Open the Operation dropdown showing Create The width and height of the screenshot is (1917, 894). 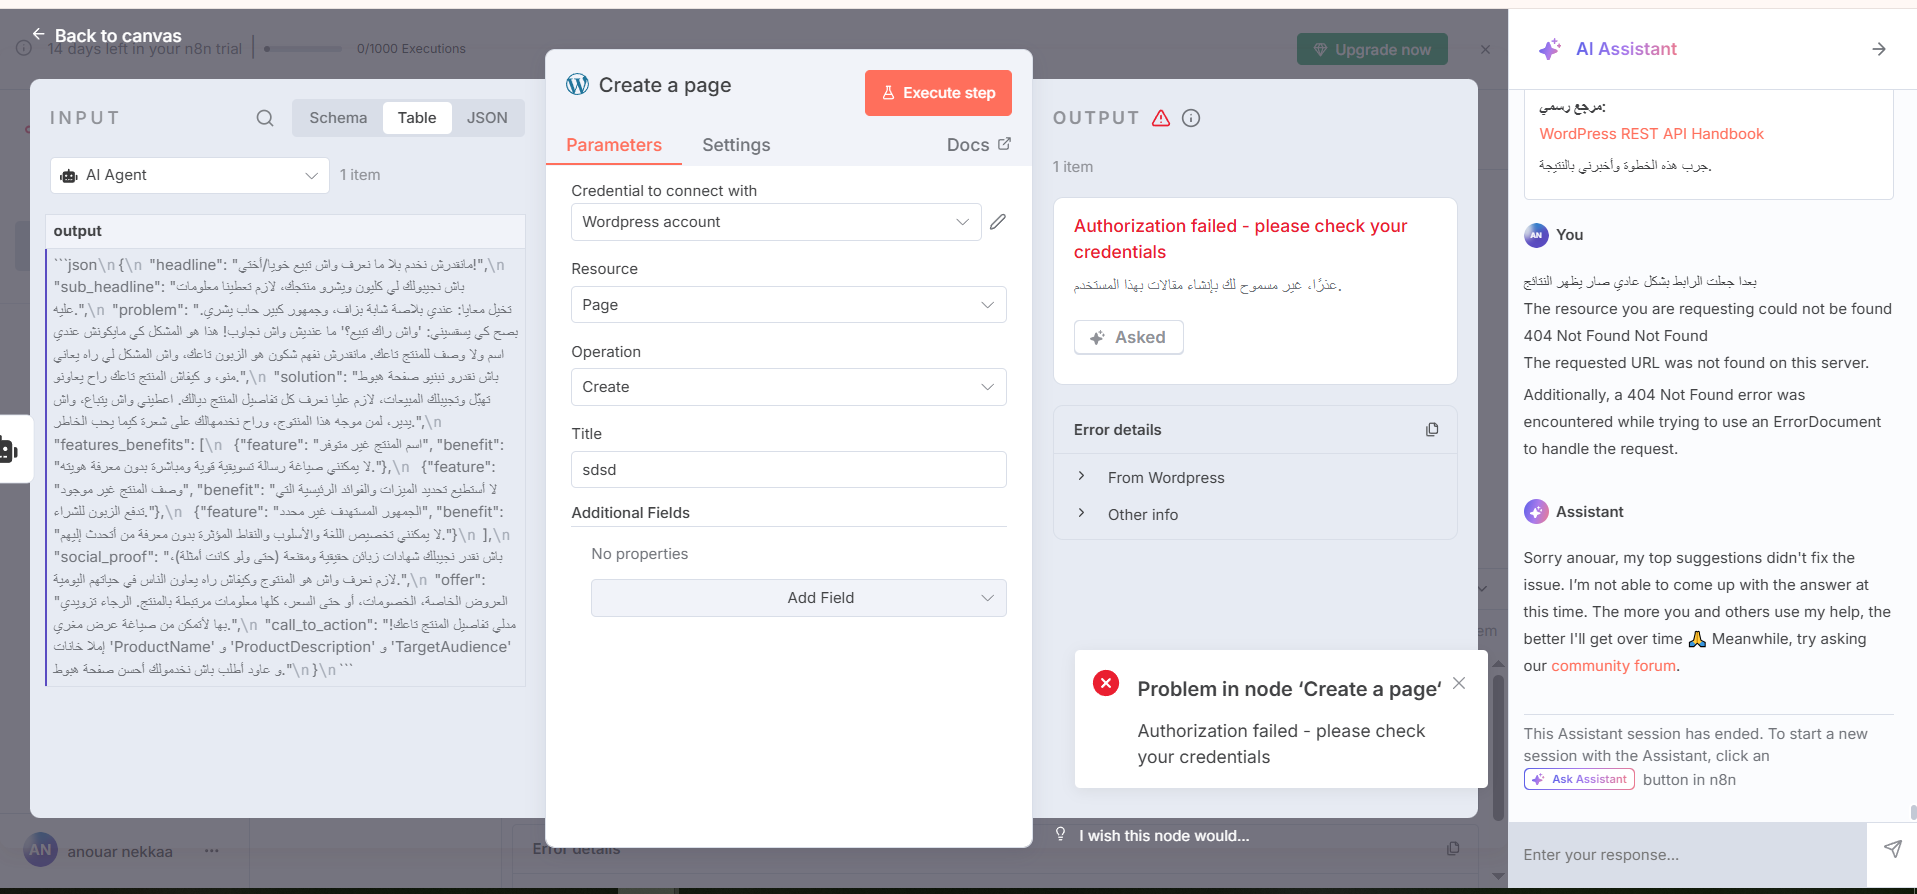coord(789,387)
